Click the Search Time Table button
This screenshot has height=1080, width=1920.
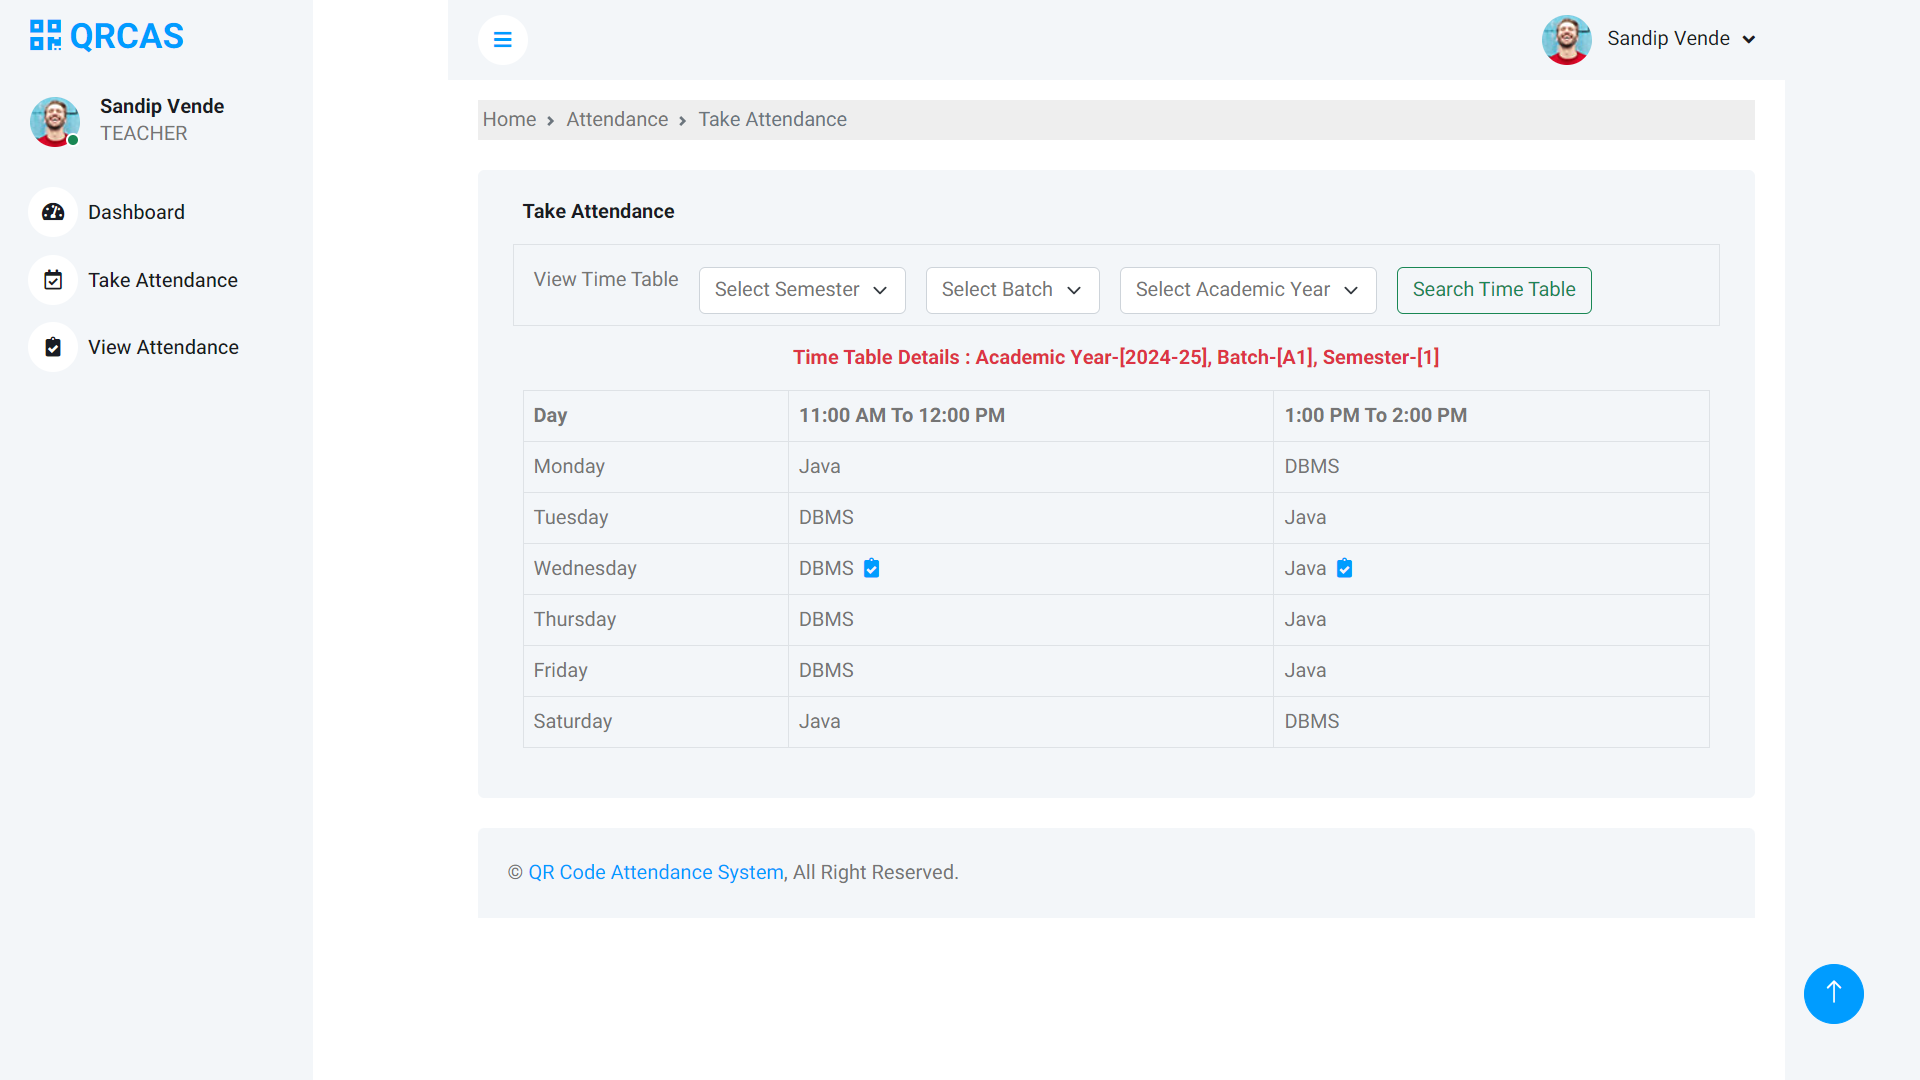pos(1493,290)
